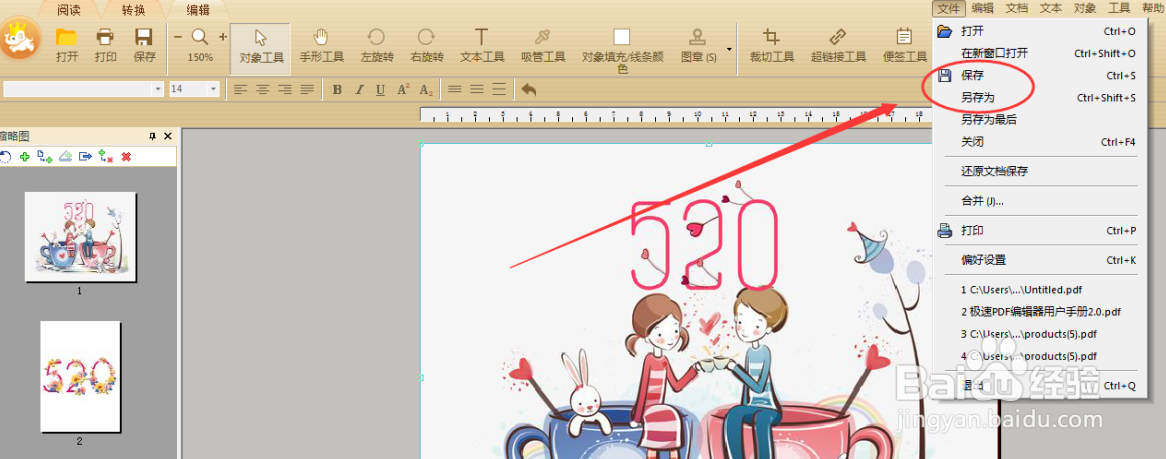Screen dimensions: 1166x459
Task: Toggle subscript formatting
Action: point(426,90)
